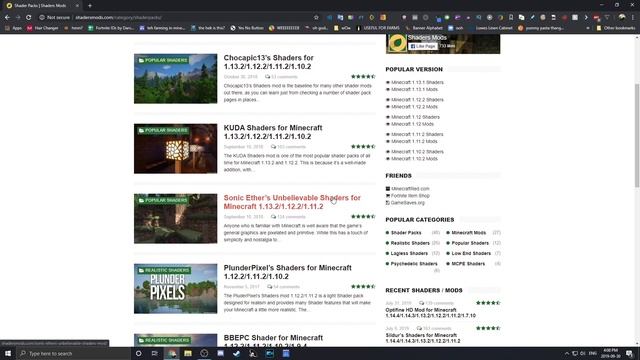The image size is (640, 360).
Task: Open Minecraft 1.13.1 Shaders link
Action: pos(417,82)
